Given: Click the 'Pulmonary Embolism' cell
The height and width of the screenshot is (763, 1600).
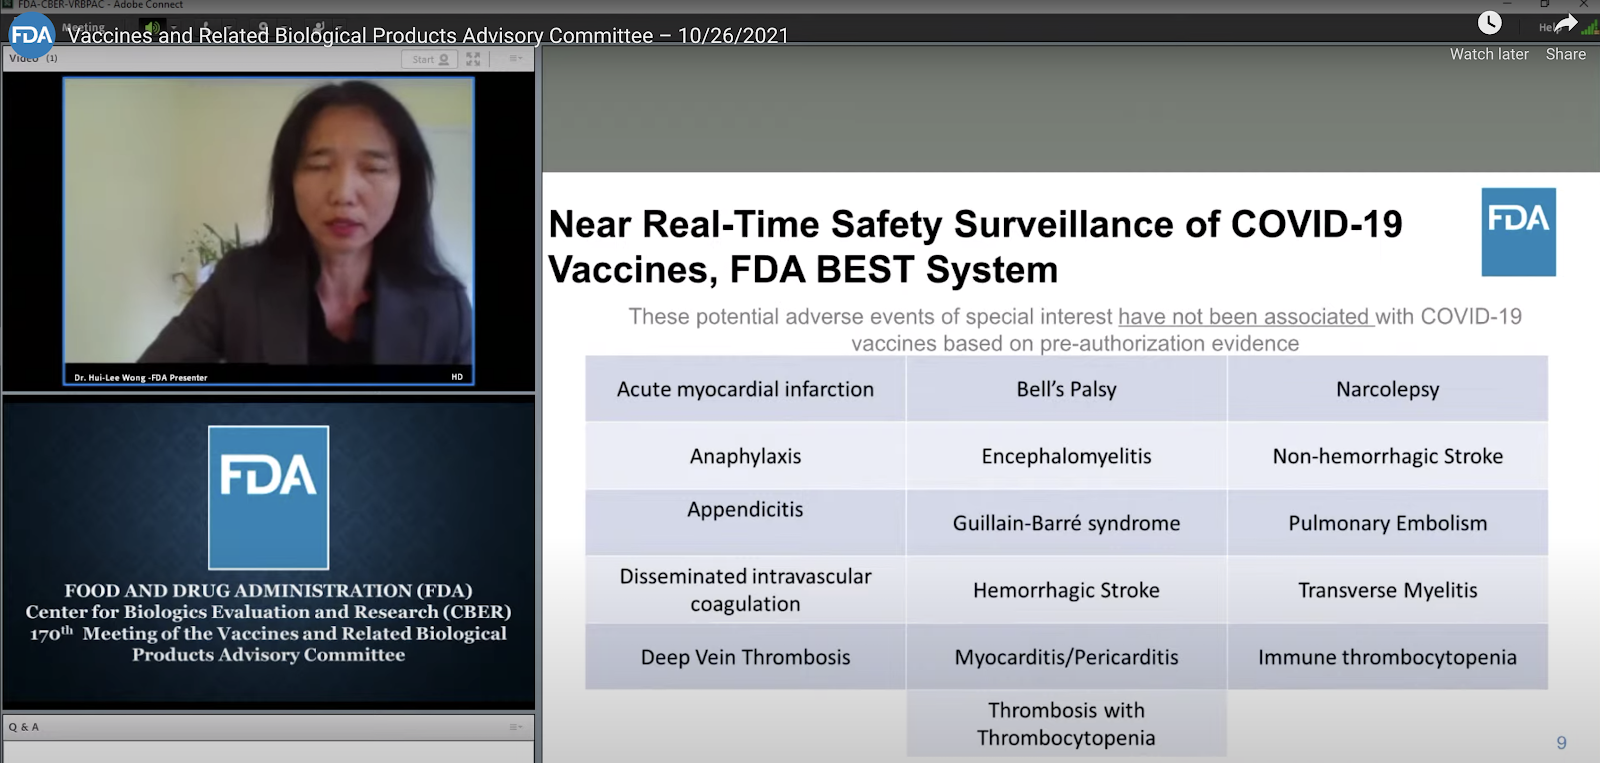Looking at the screenshot, I should pyautogui.click(x=1388, y=523).
